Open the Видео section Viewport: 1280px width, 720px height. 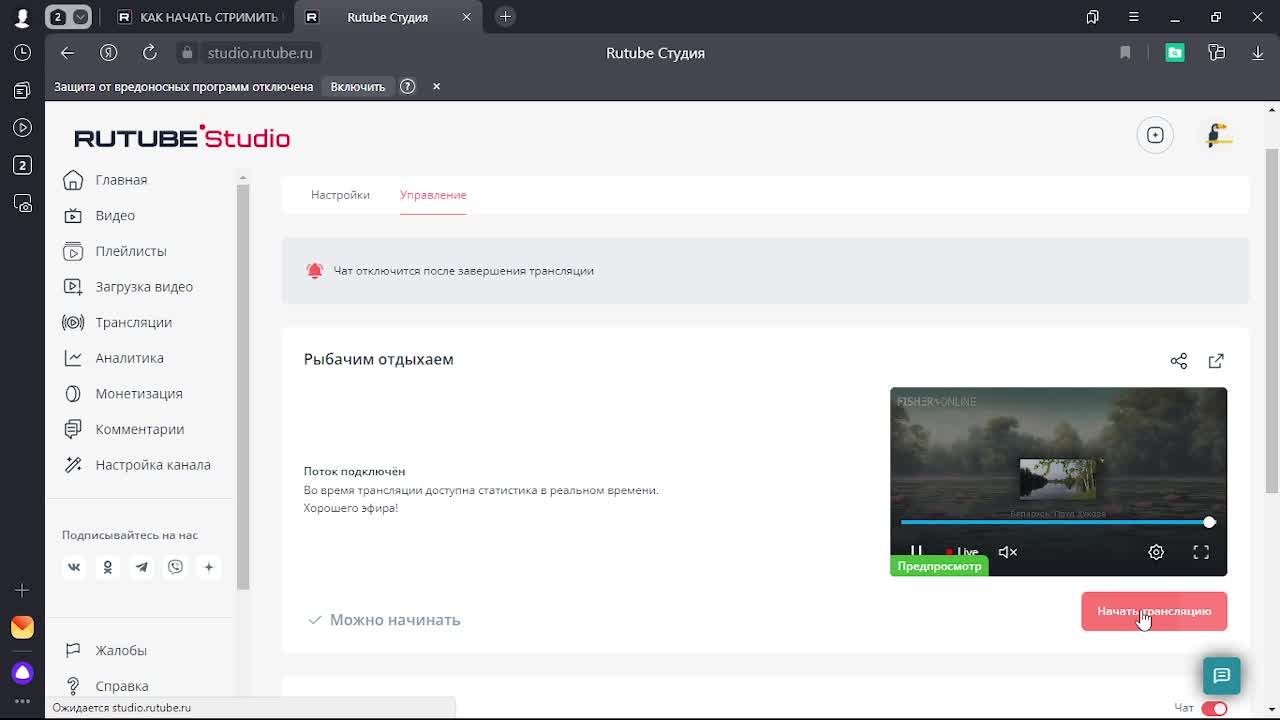[115, 216]
